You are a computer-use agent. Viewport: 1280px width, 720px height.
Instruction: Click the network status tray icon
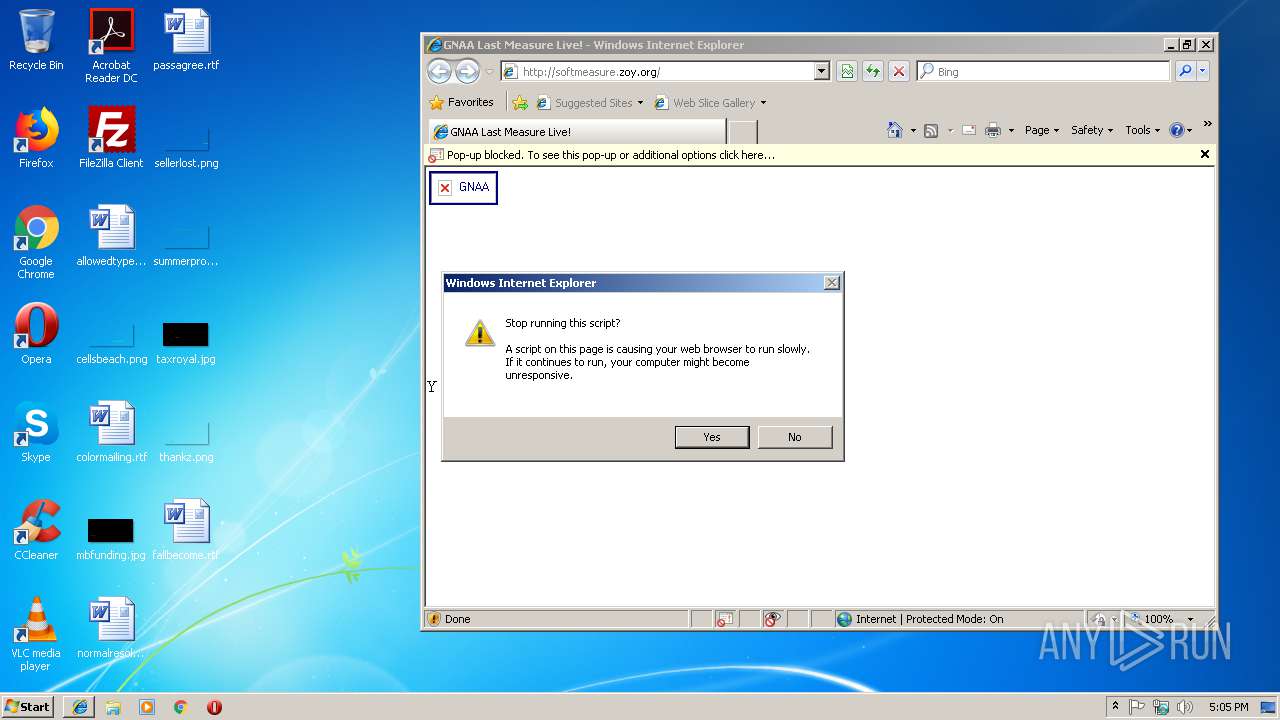pyautogui.click(x=1161, y=707)
